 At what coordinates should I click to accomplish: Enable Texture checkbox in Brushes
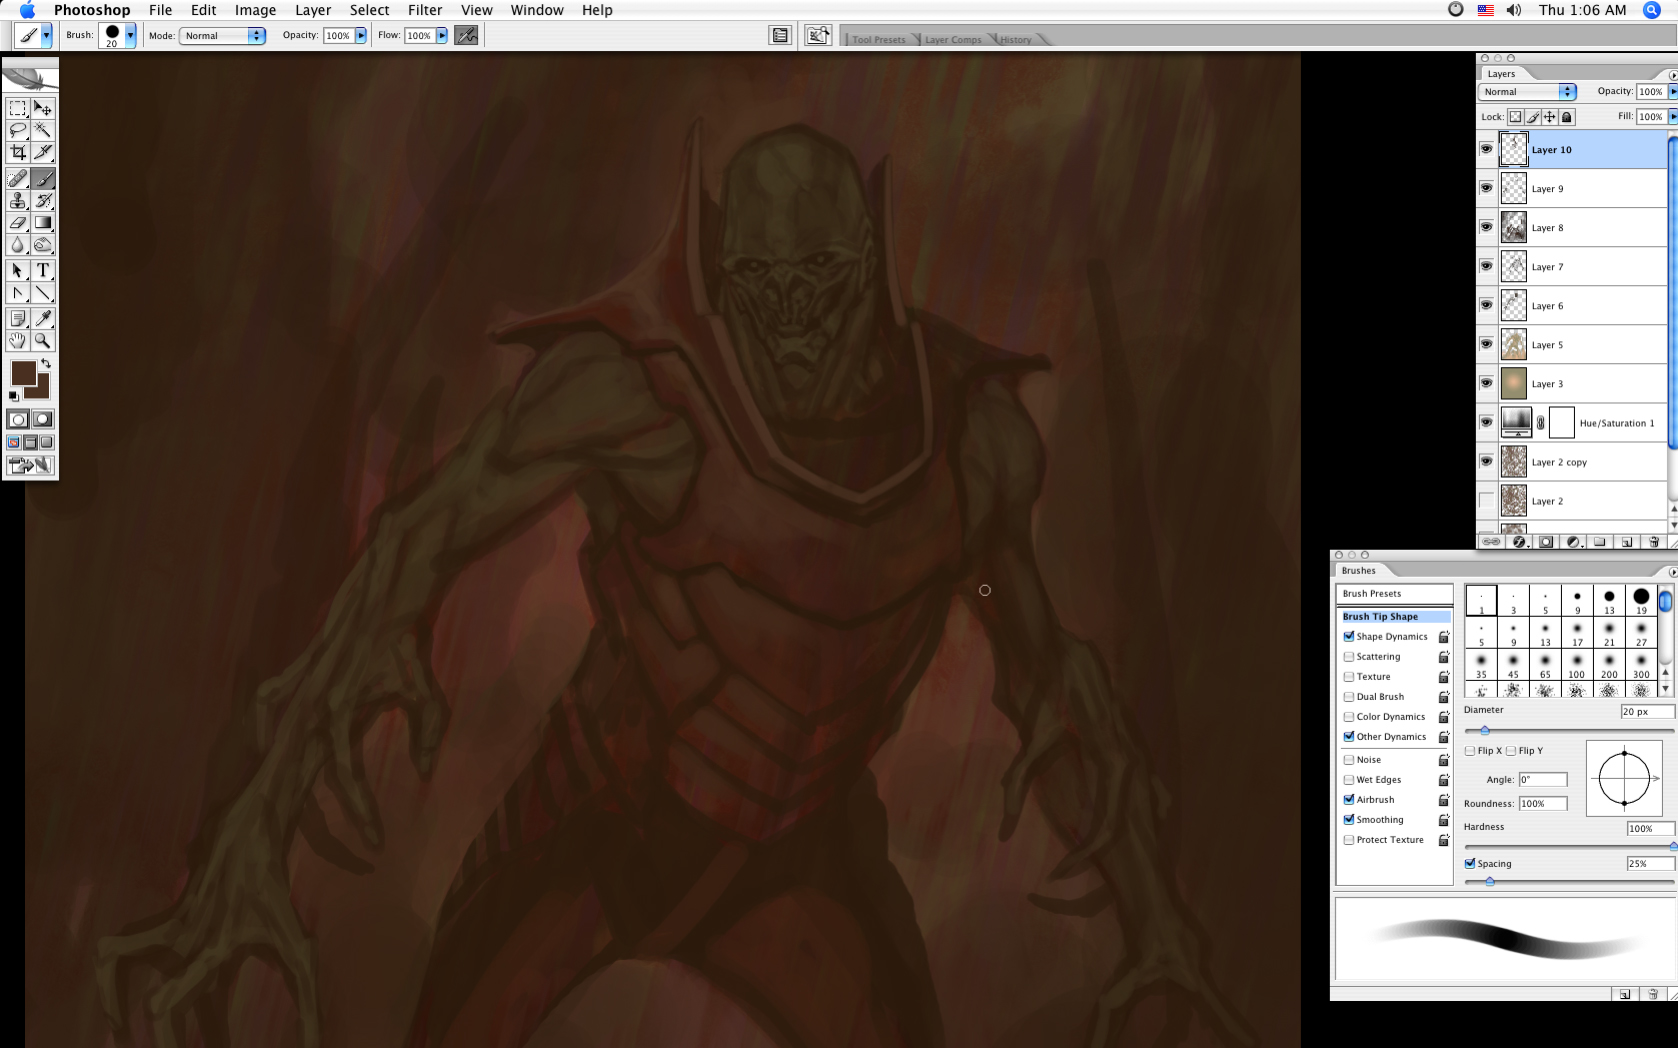[x=1348, y=676]
